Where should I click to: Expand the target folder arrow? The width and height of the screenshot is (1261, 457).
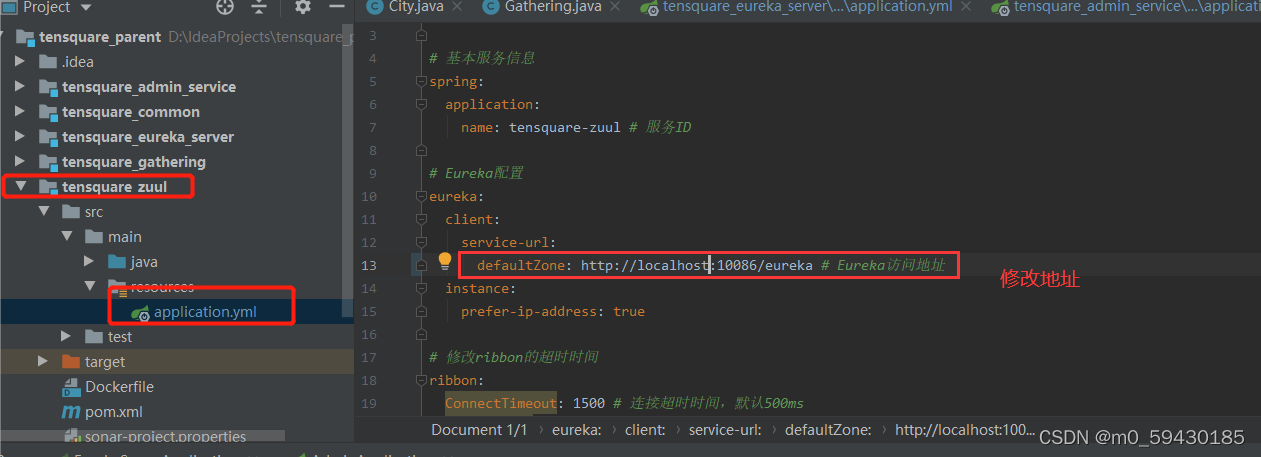point(43,362)
